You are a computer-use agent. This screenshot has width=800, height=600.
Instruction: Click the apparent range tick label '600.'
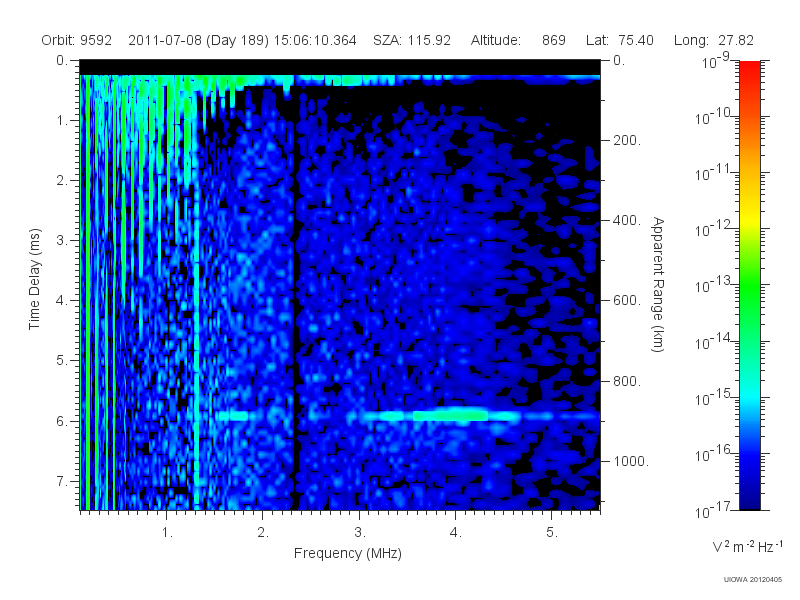pos(627,301)
